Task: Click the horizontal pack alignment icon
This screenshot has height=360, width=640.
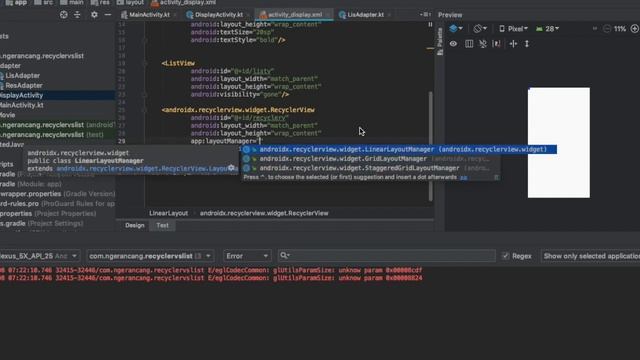Action: click(x=513, y=44)
